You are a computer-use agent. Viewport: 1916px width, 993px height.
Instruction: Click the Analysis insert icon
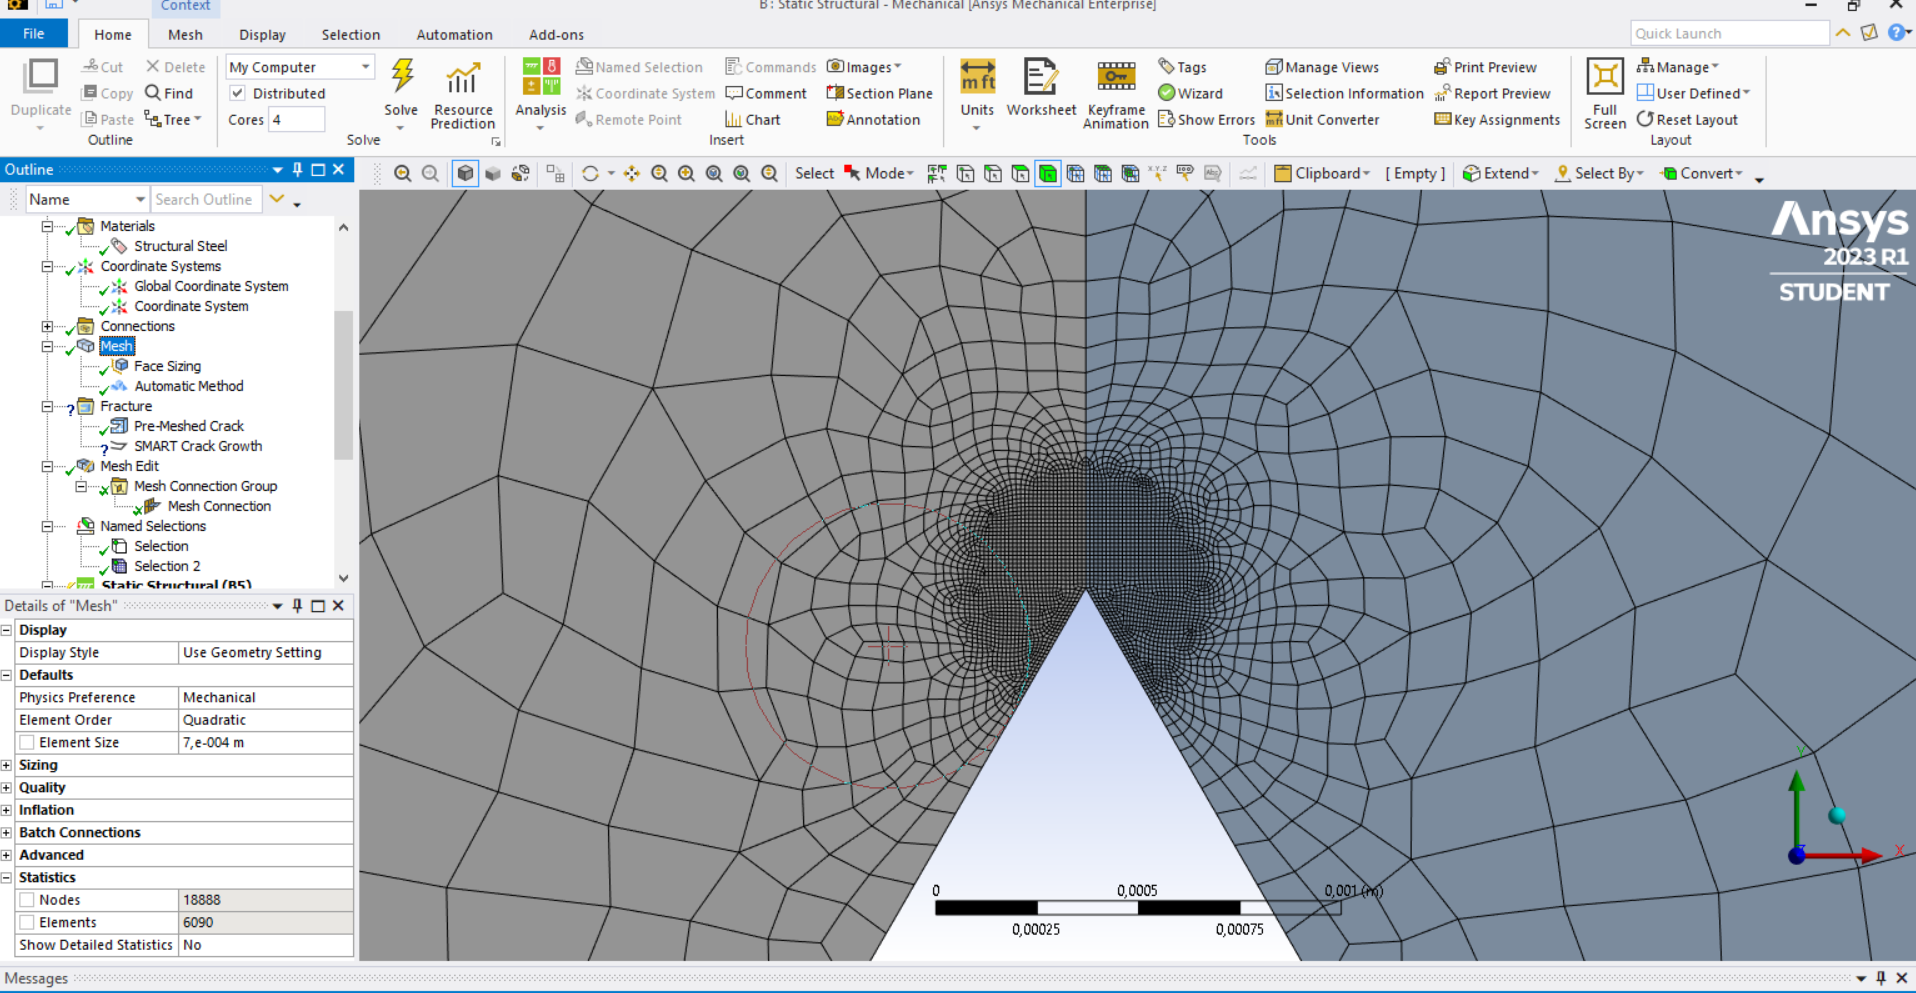point(541,78)
